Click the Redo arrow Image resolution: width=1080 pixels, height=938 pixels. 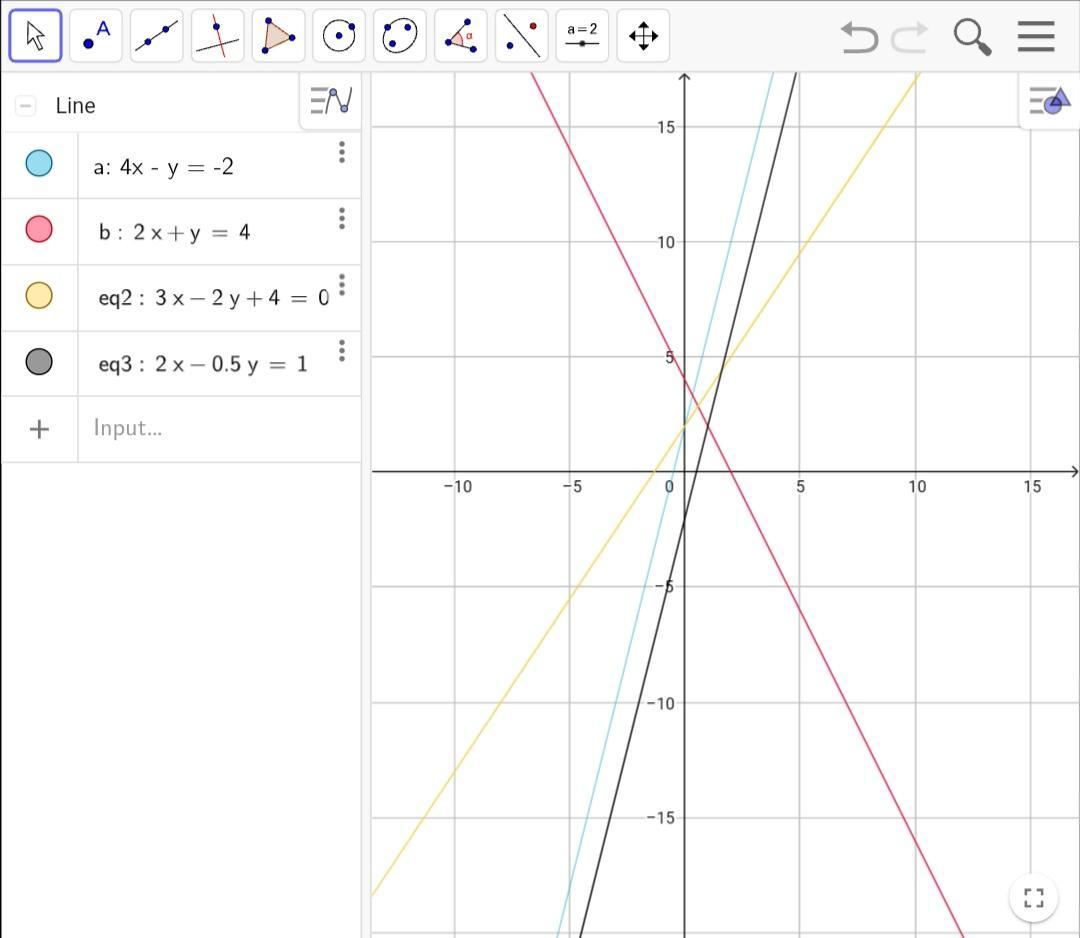tap(909, 37)
